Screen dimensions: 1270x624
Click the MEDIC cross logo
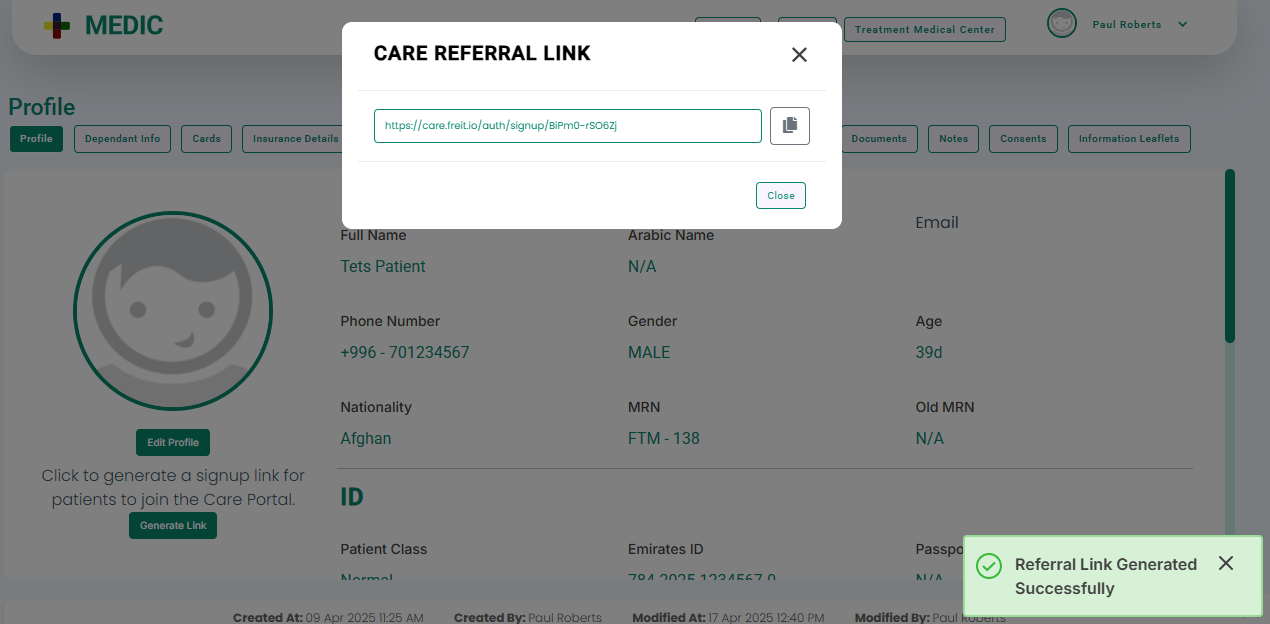57,26
